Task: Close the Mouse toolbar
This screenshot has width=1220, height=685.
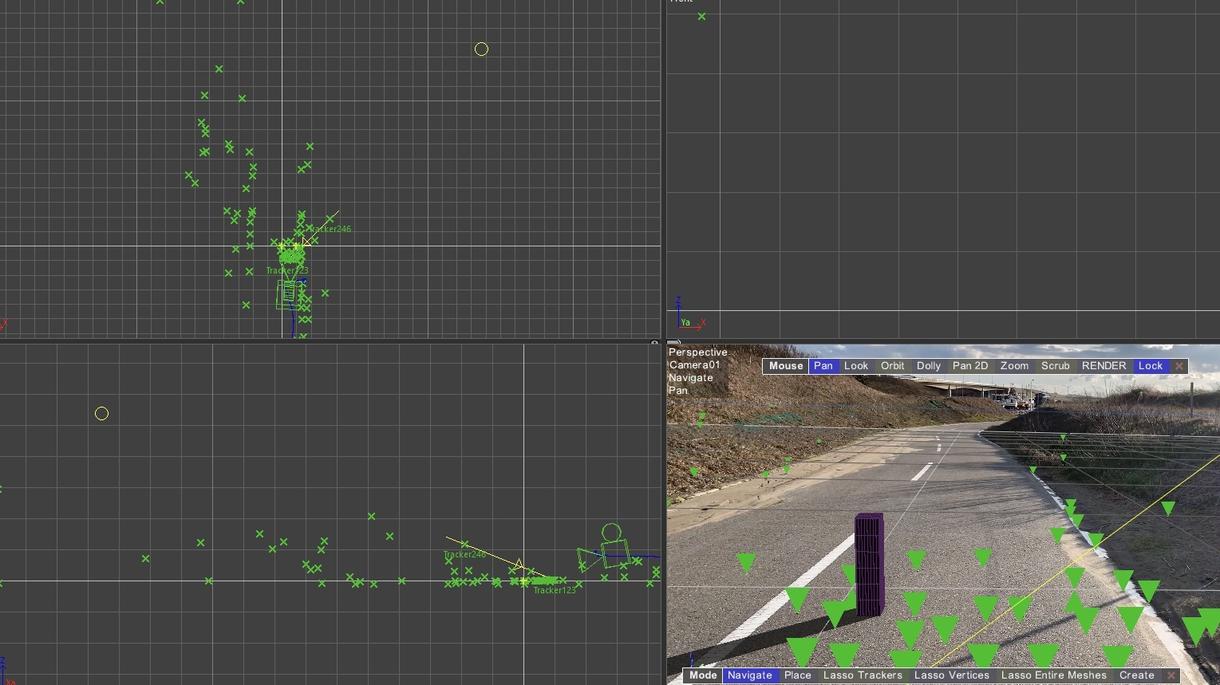Action: (x=1178, y=366)
